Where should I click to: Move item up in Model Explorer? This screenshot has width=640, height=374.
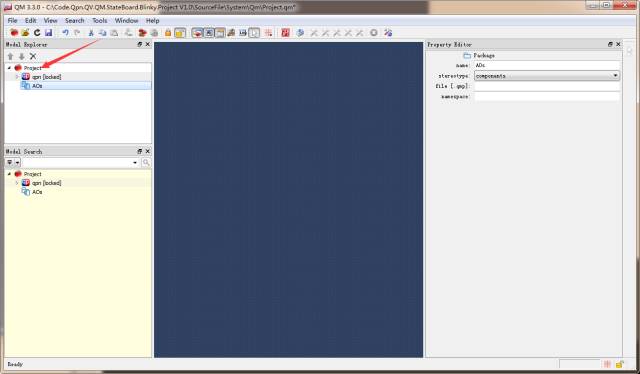point(11,56)
